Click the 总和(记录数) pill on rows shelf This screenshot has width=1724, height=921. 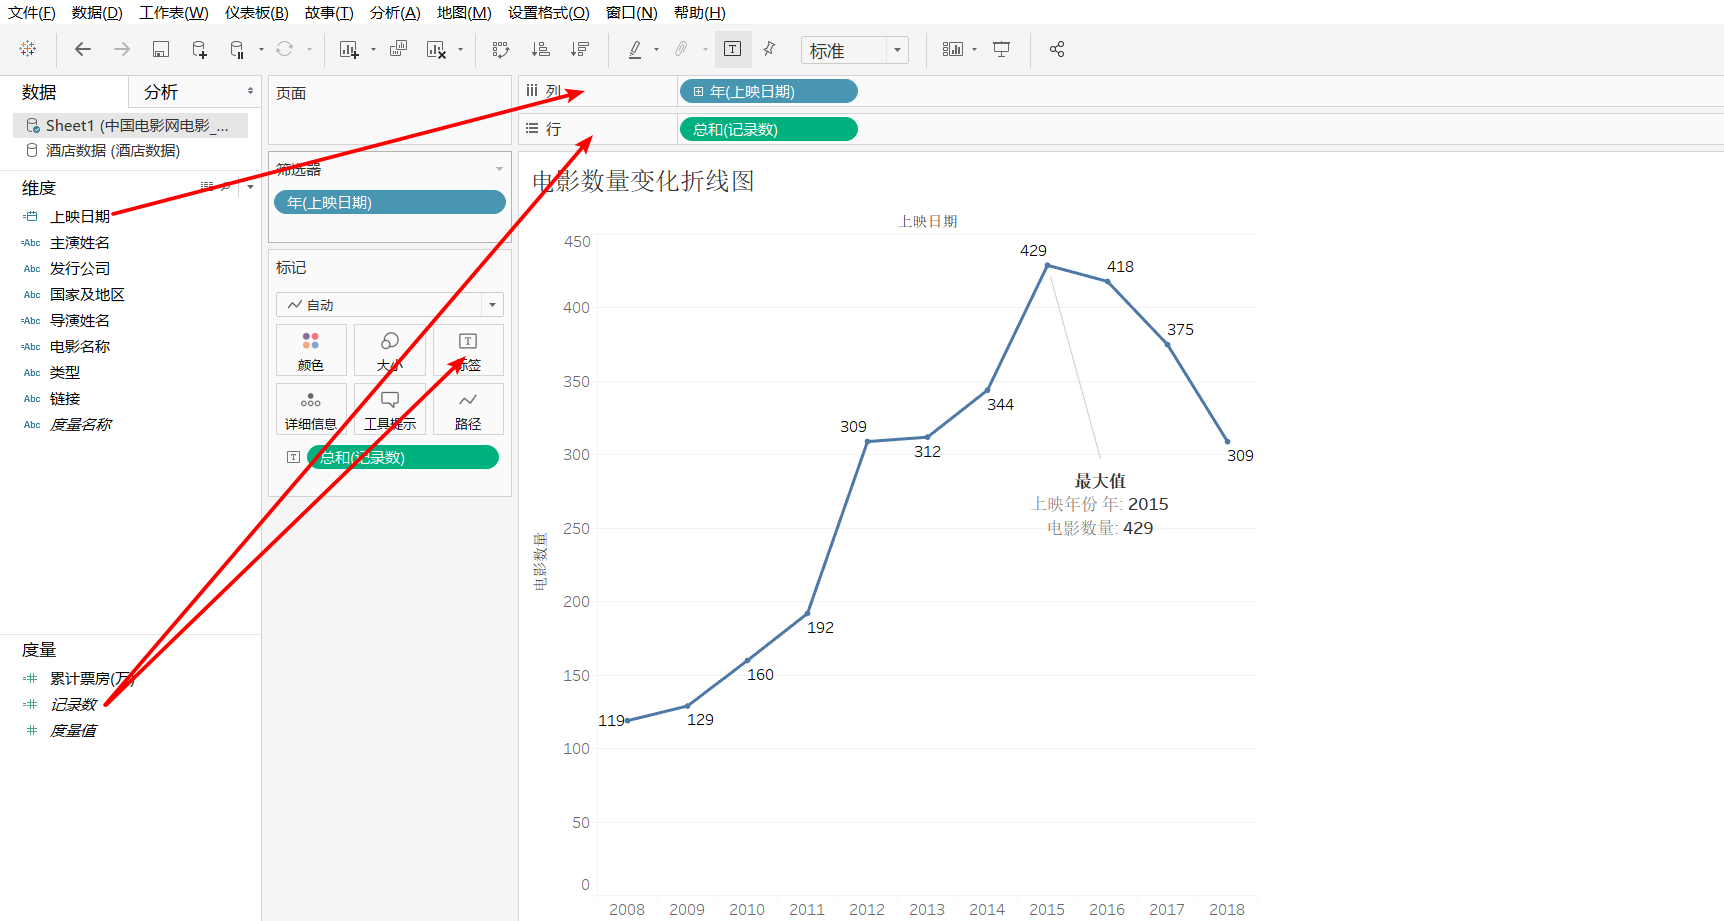tap(768, 130)
